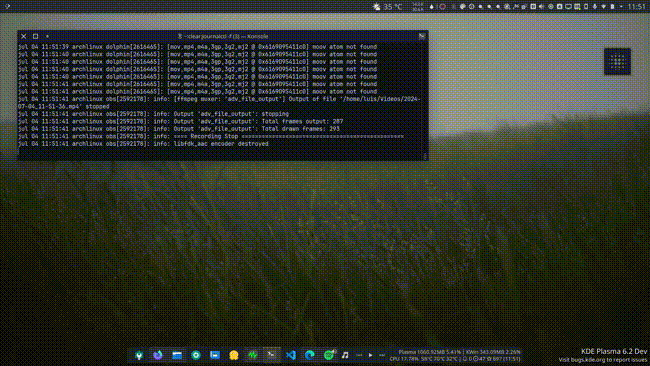Image resolution: width=650 pixels, height=366 pixels.
Task: Open the Wi-Fi network tray icon
Action: (603, 7)
